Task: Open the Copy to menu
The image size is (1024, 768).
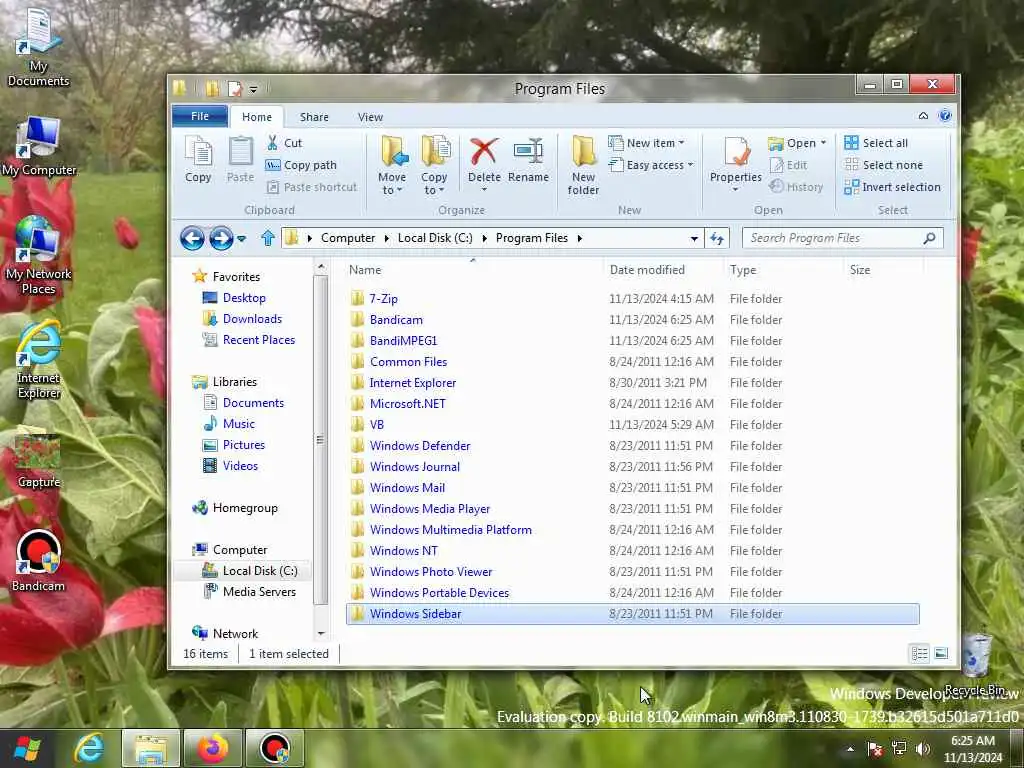Action: pyautogui.click(x=434, y=165)
